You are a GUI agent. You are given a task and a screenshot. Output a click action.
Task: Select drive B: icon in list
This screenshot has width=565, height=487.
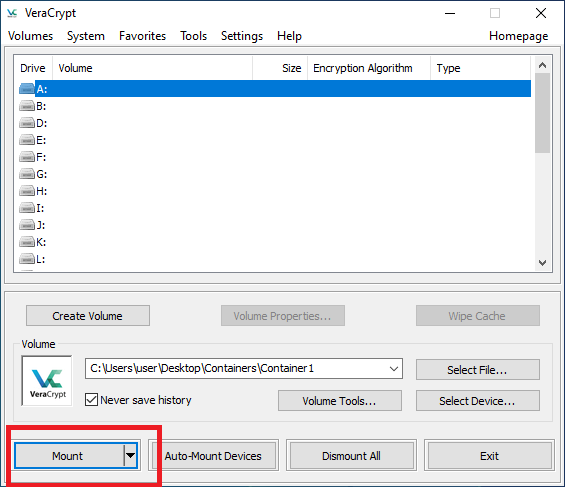[27, 106]
